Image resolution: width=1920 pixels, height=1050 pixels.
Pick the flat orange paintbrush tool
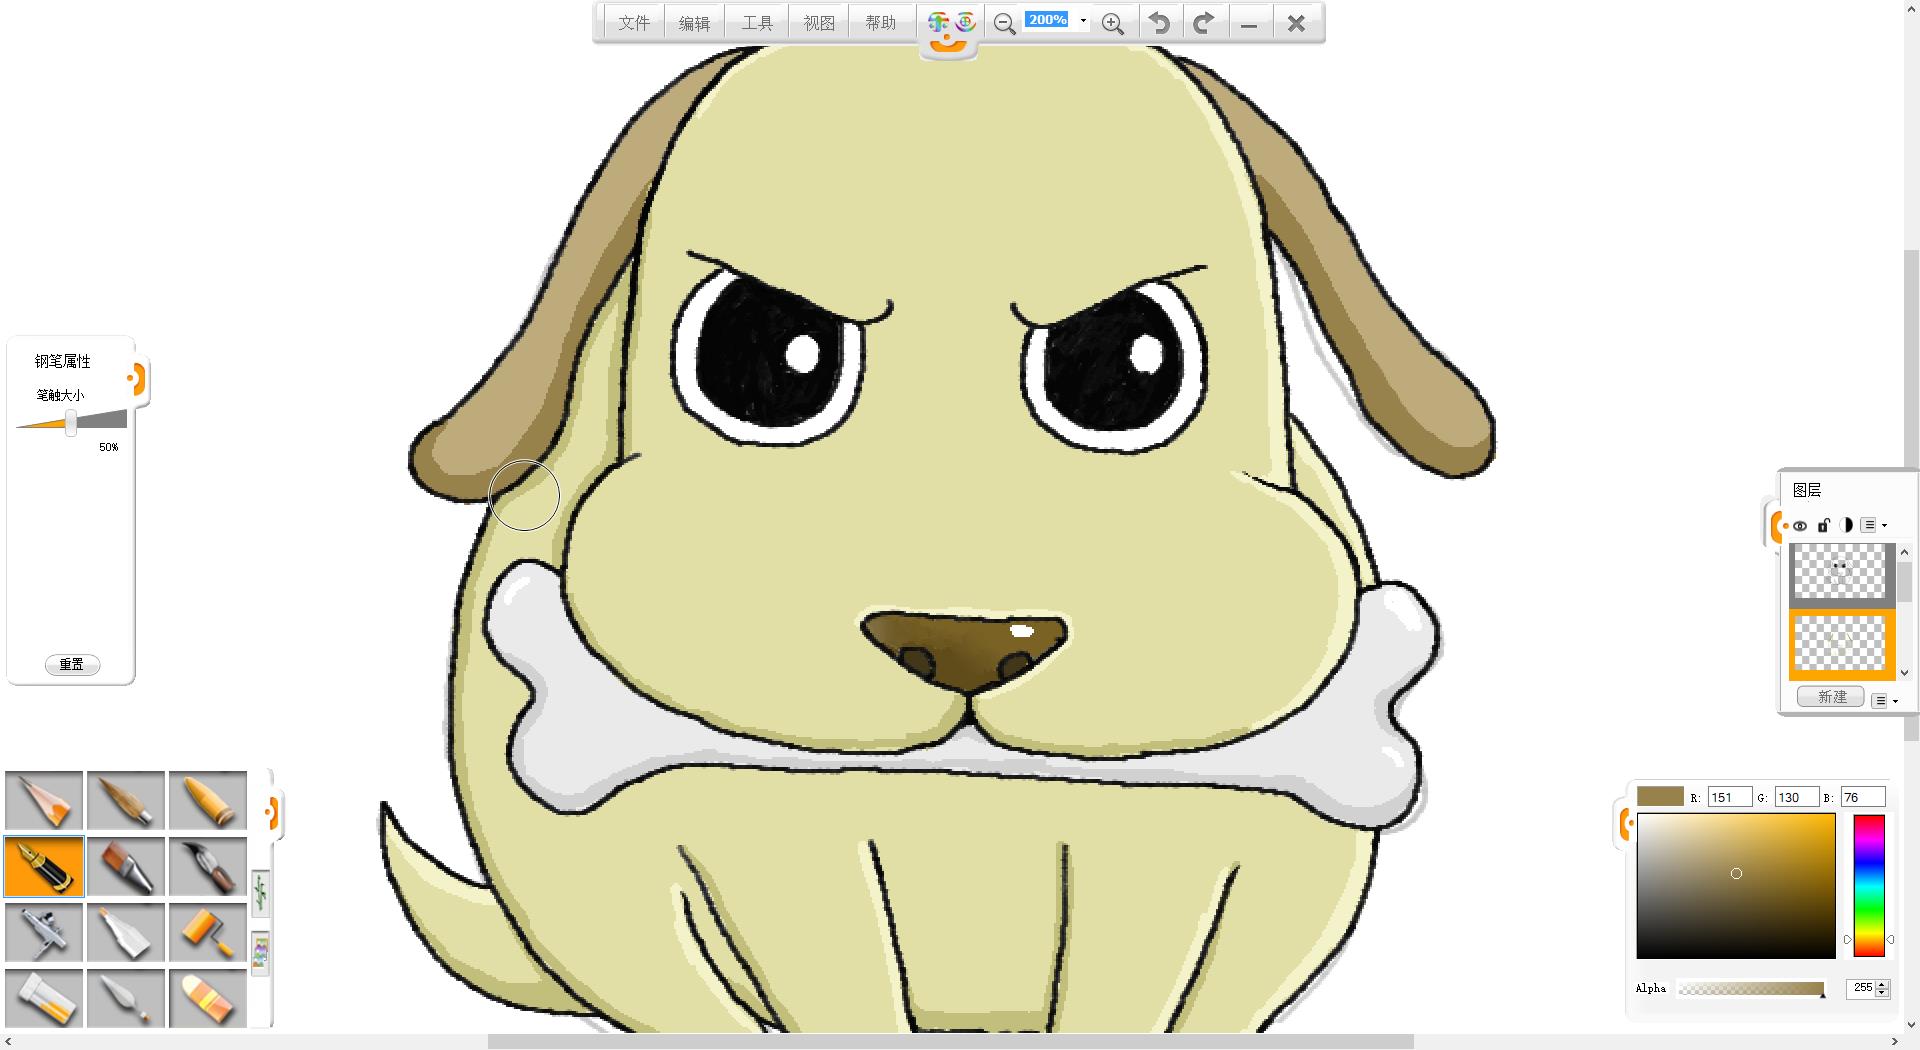coord(126,867)
